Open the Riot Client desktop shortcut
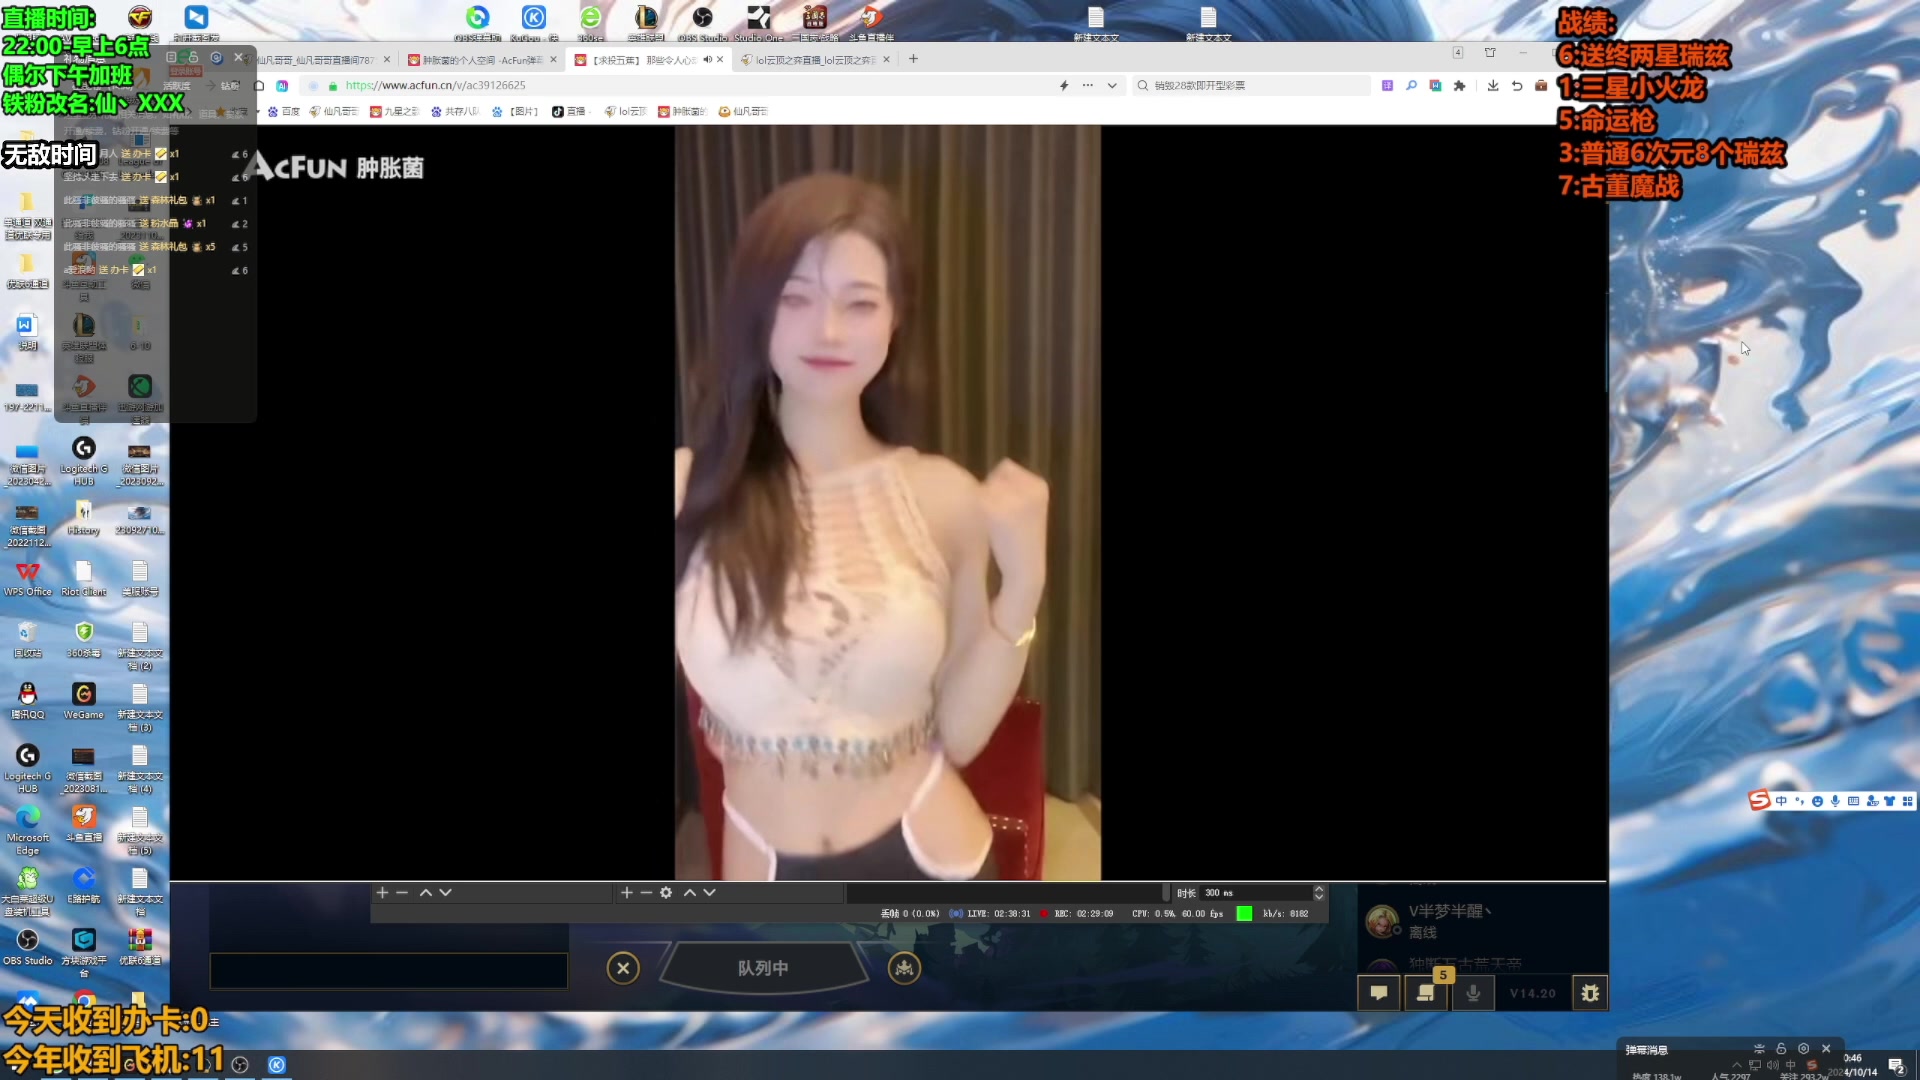 [84, 578]
